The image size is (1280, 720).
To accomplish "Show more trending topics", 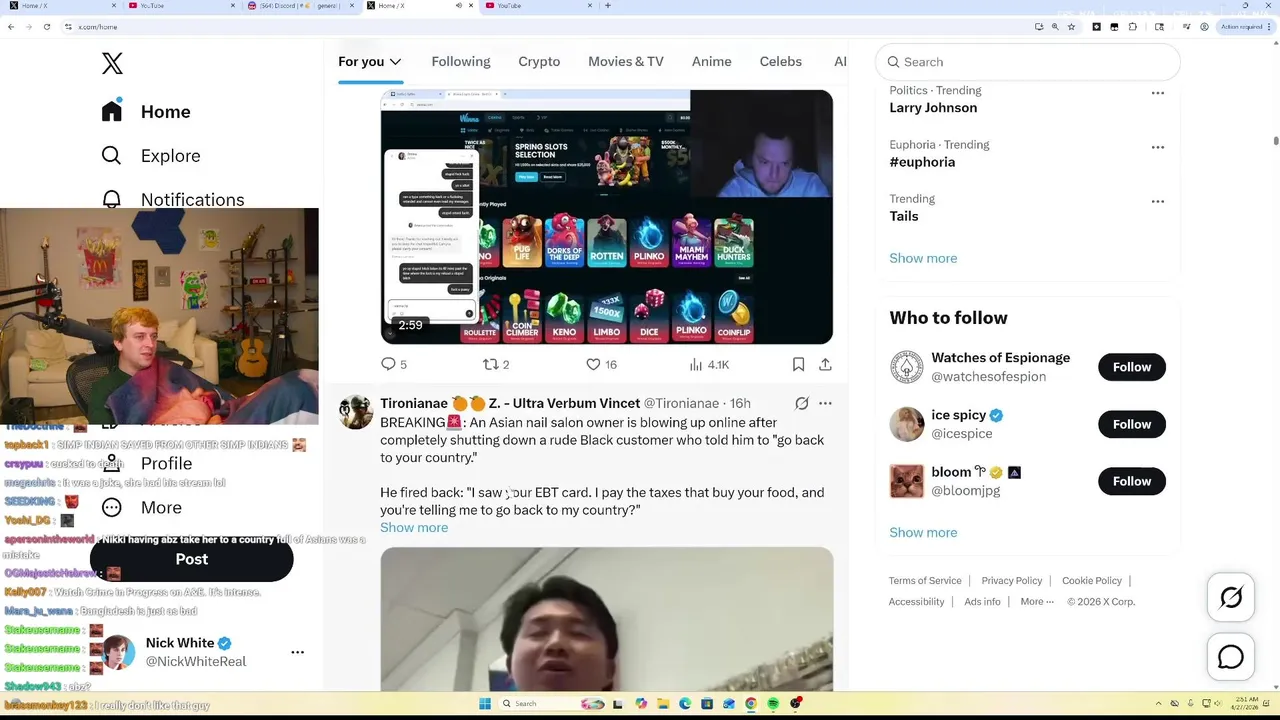I will tap(923, 258).
